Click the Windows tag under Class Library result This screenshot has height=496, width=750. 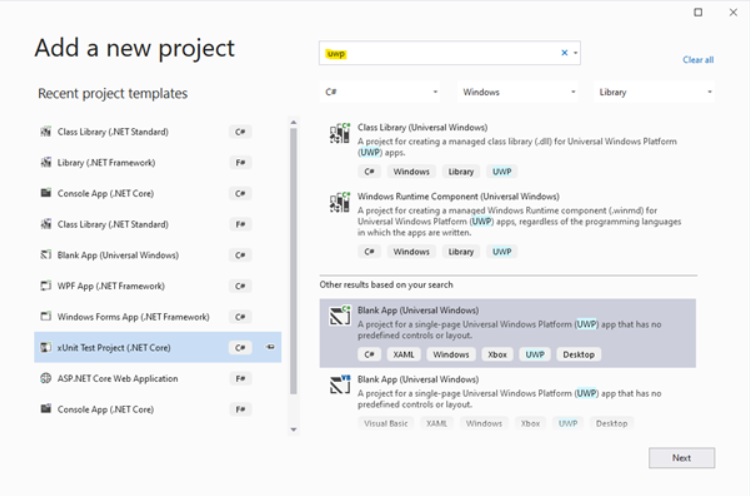[411, 171]
